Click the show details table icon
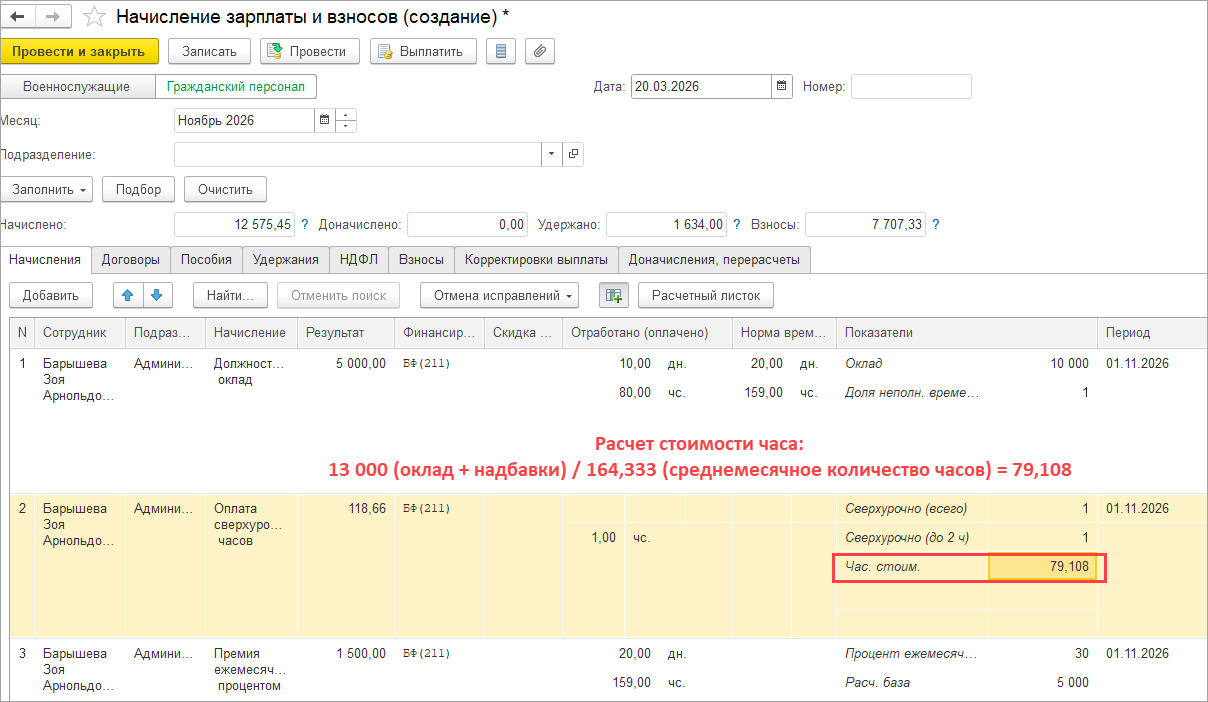 pos(612,295)
